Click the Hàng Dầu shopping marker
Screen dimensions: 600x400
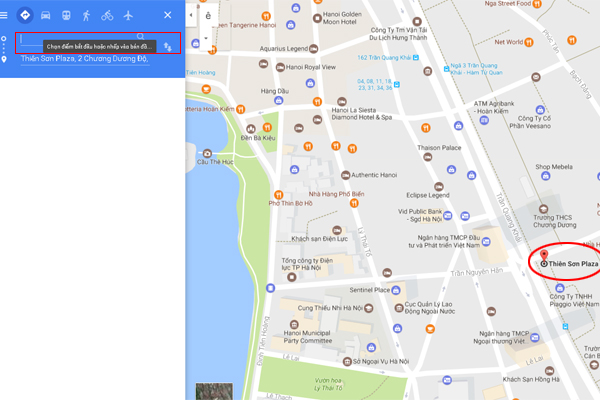click(279, 101)
